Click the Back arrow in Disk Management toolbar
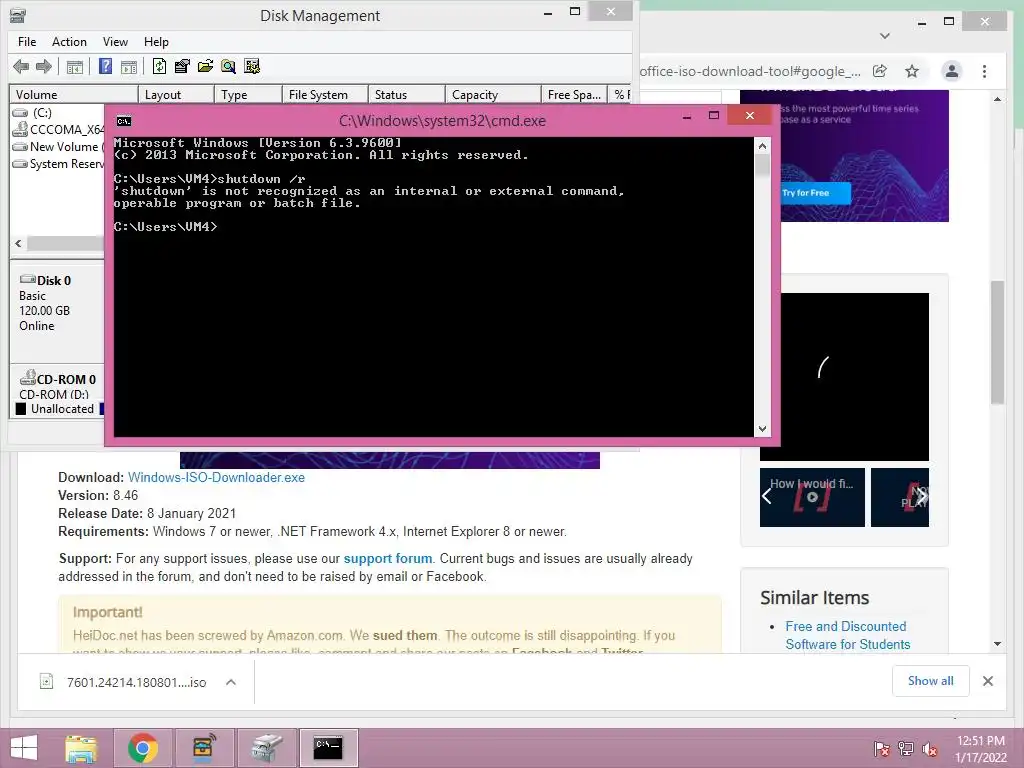Screen dimensions: 1024x768 [21, 66]
